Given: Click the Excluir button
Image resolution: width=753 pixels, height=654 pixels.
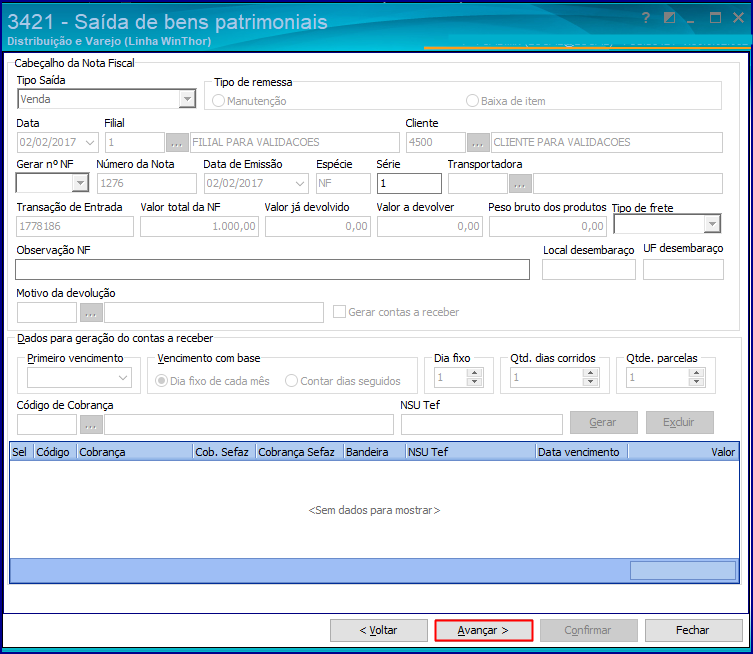Looking at the screenshot, I should point(679,423).
